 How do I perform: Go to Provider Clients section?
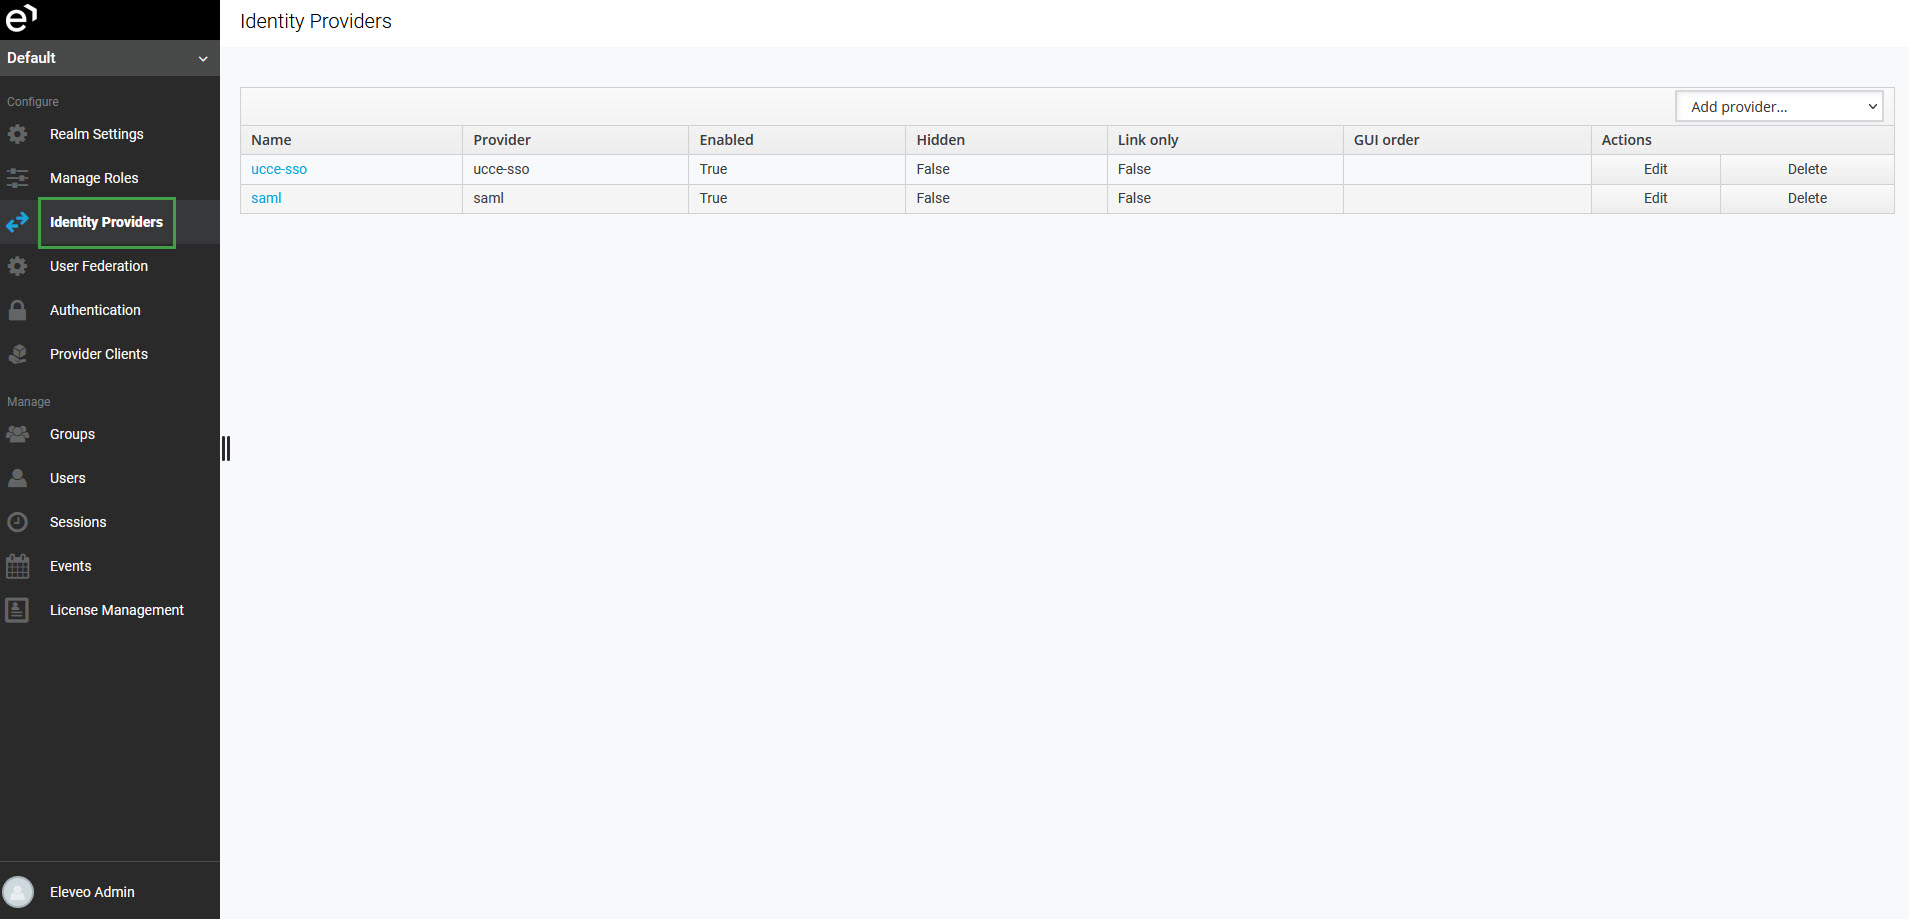click(x=99, y=354)
